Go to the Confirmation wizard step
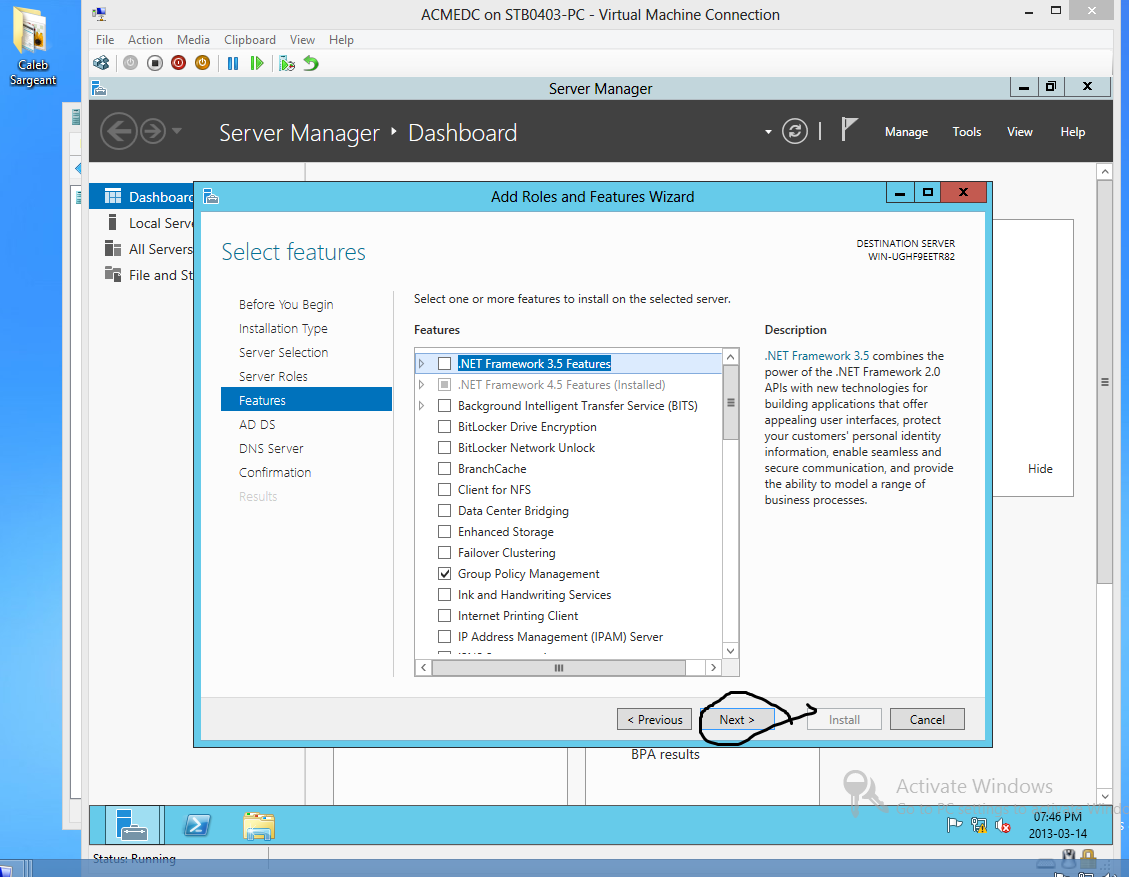This screenshot has height=877, width=1129. (275, 472)
